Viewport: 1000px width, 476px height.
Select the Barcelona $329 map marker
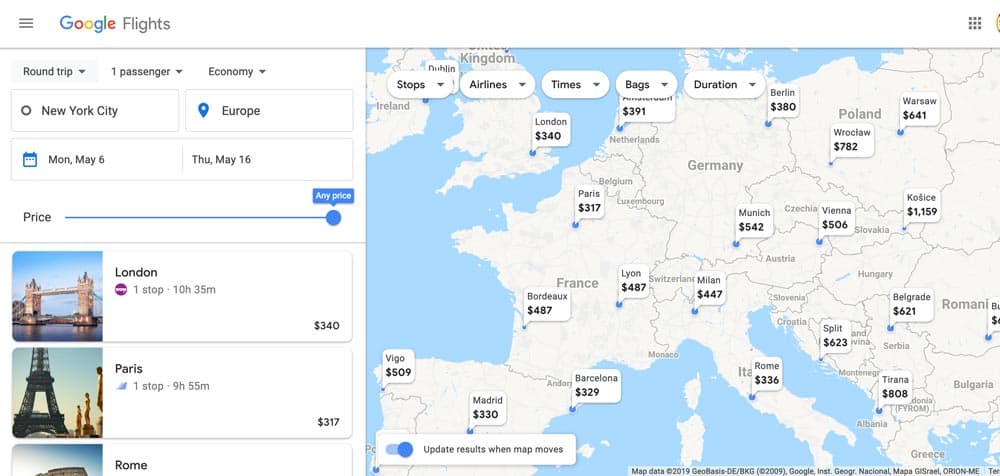point(596,386)
